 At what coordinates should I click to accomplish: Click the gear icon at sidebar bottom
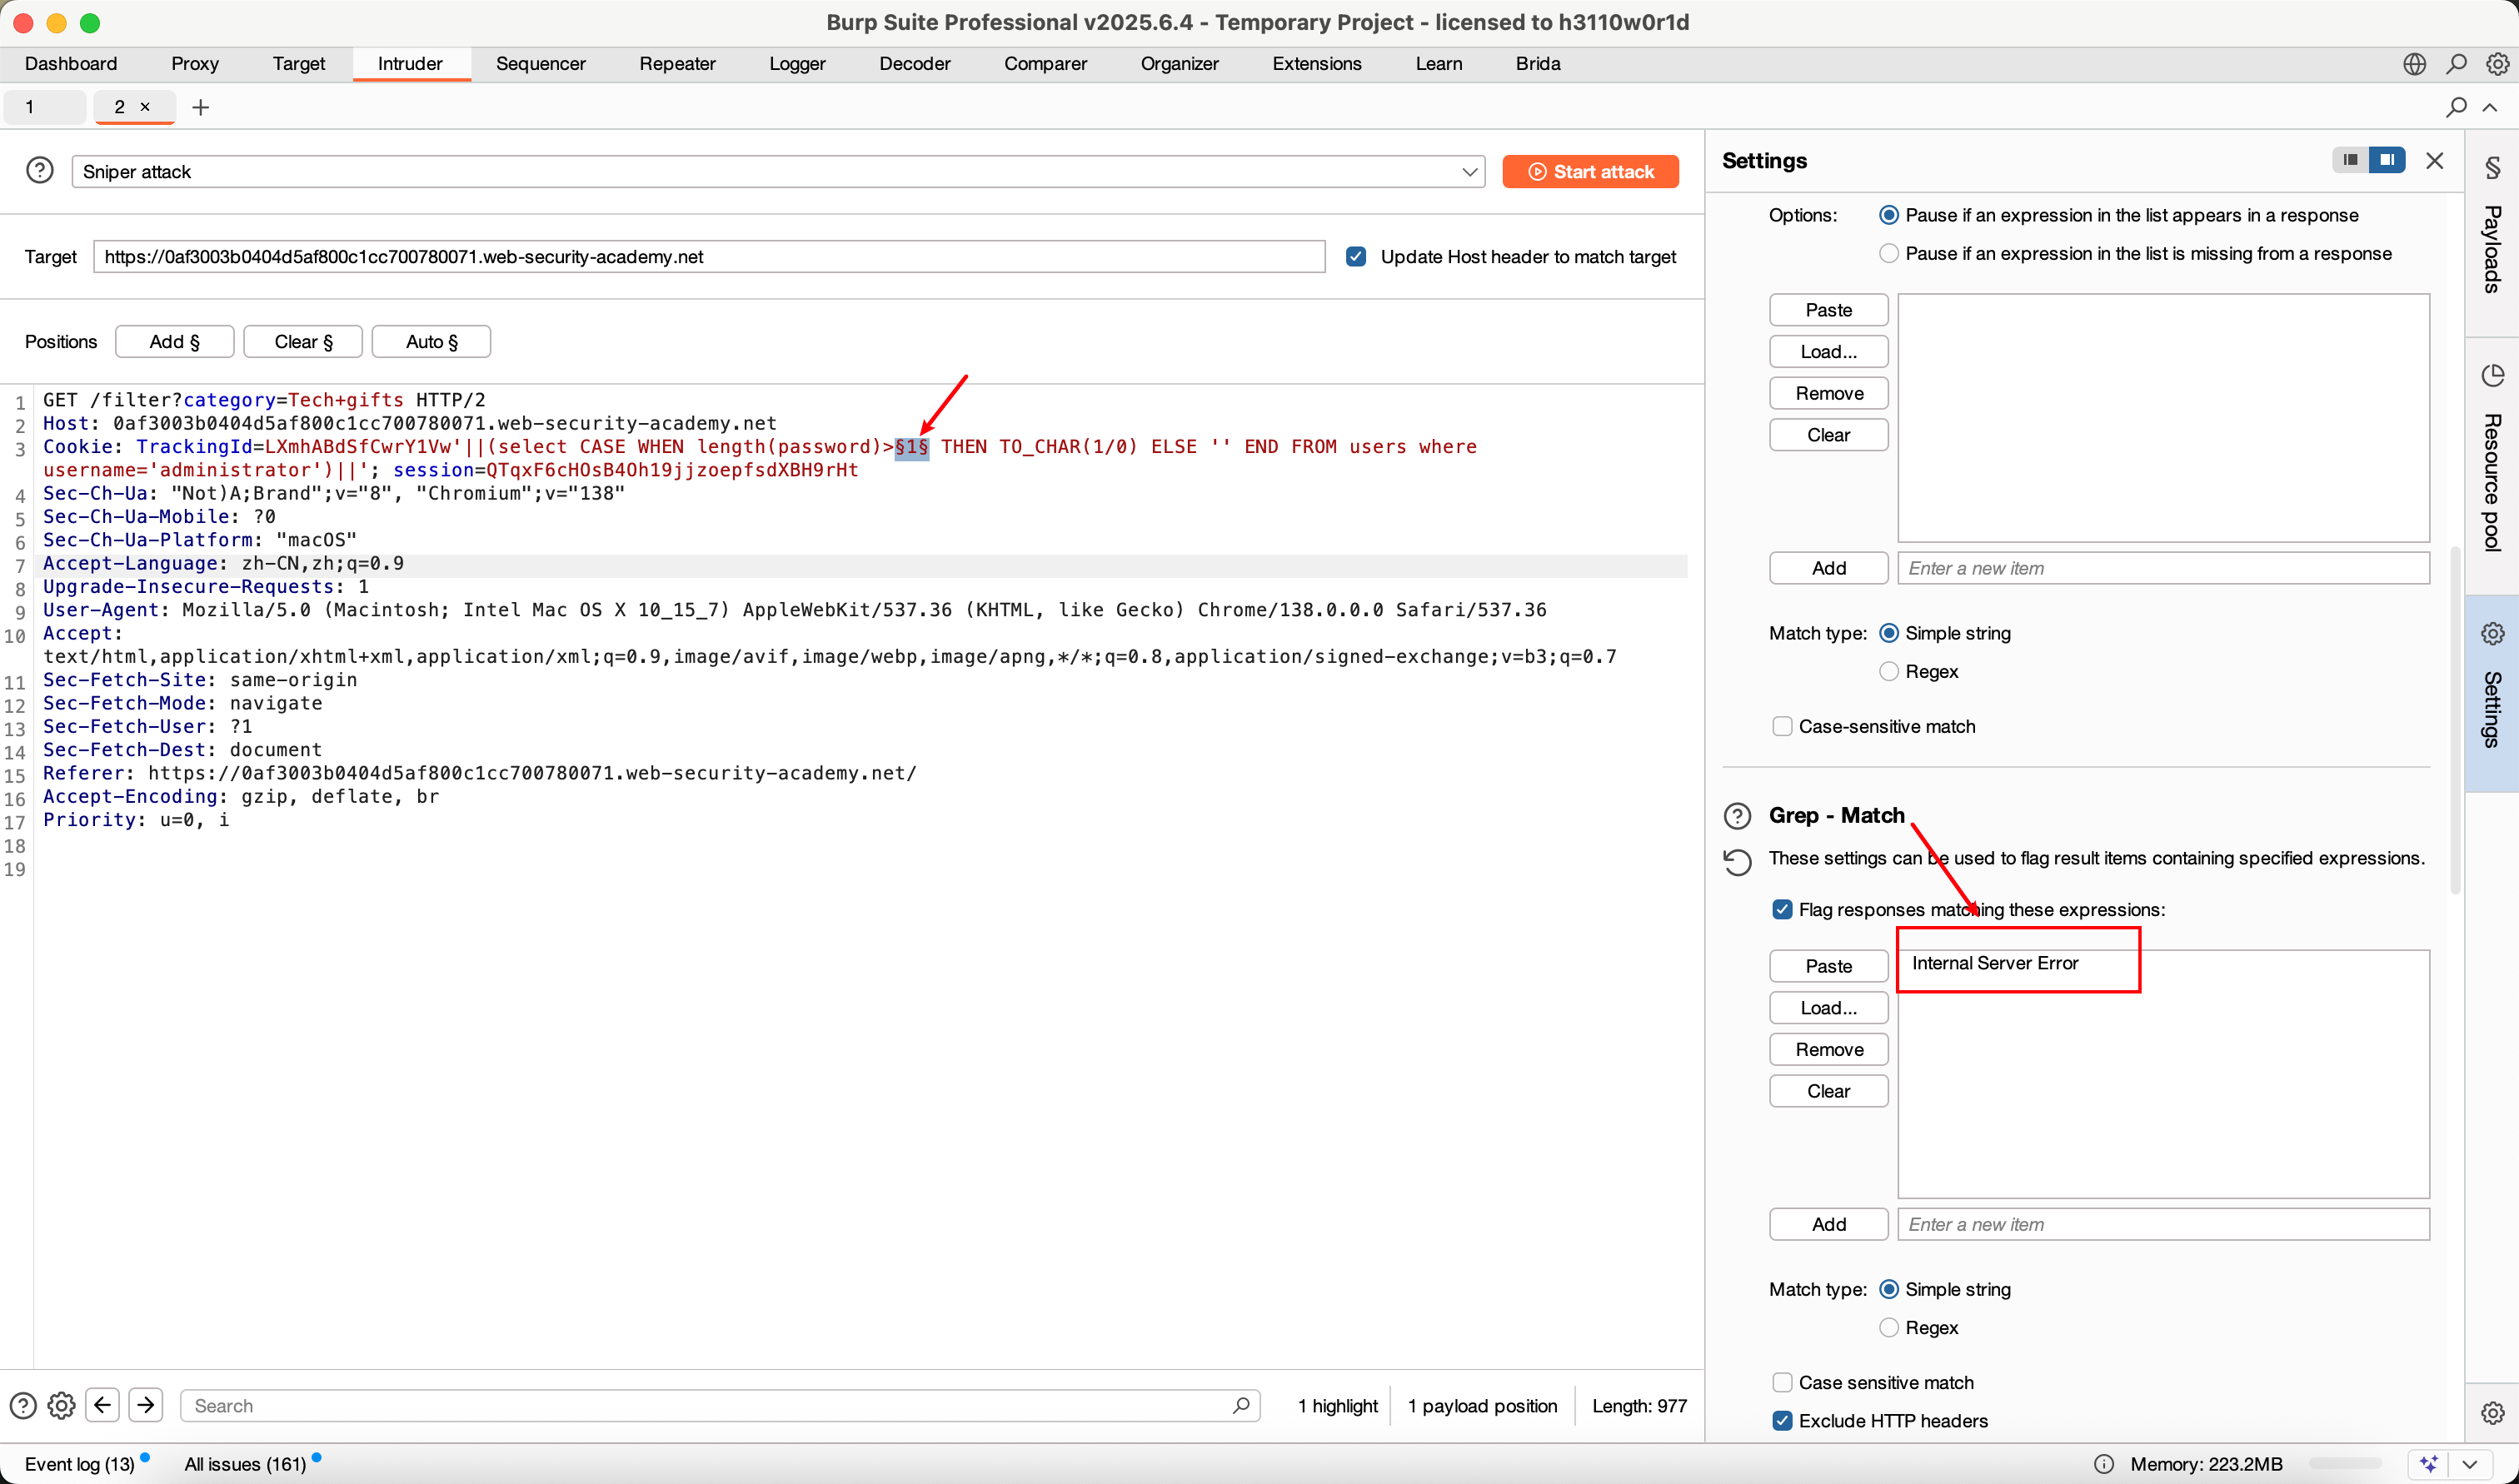click(x=2492, y=1413)
